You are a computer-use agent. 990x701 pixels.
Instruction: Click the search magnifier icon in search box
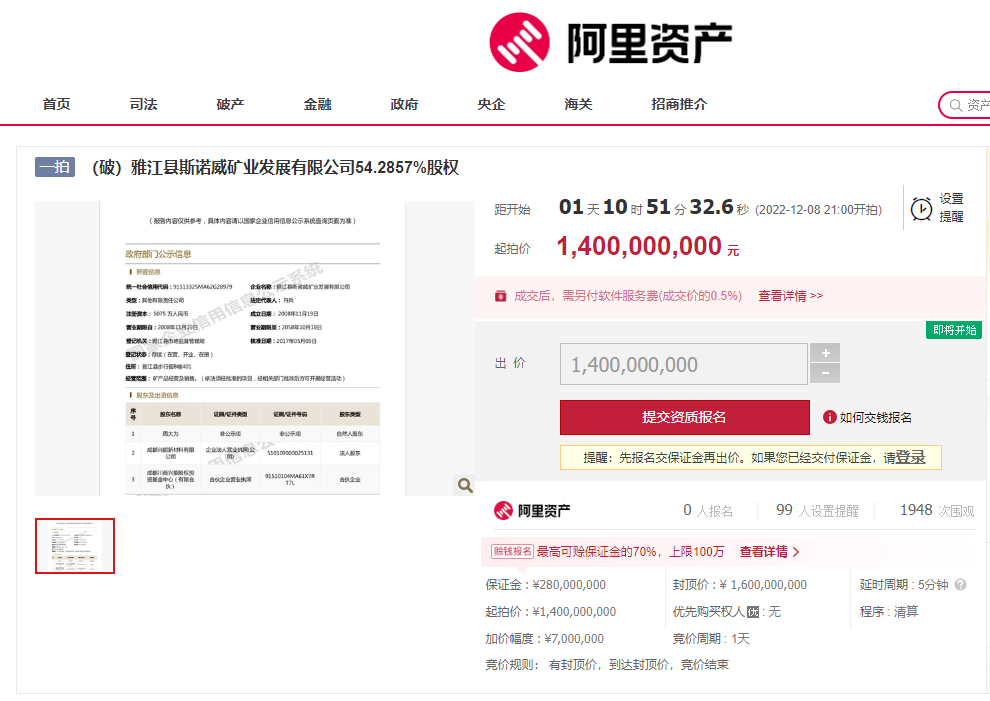click(956, 105)
